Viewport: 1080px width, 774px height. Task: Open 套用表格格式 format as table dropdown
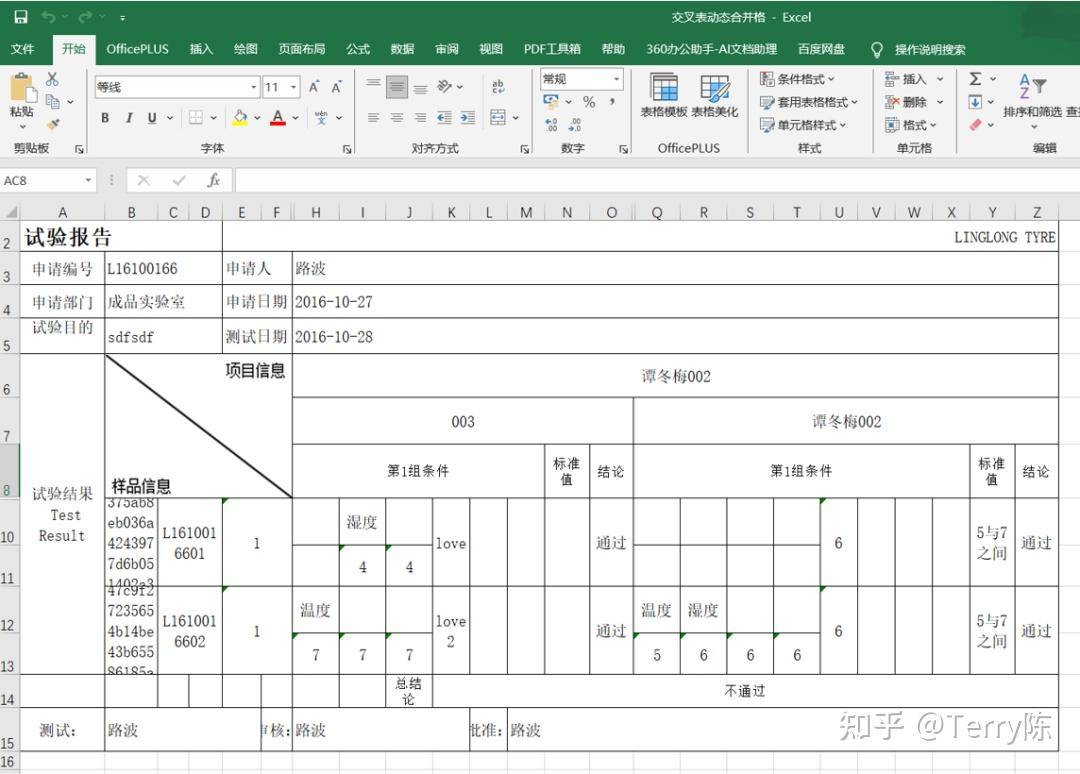point(809,102)
